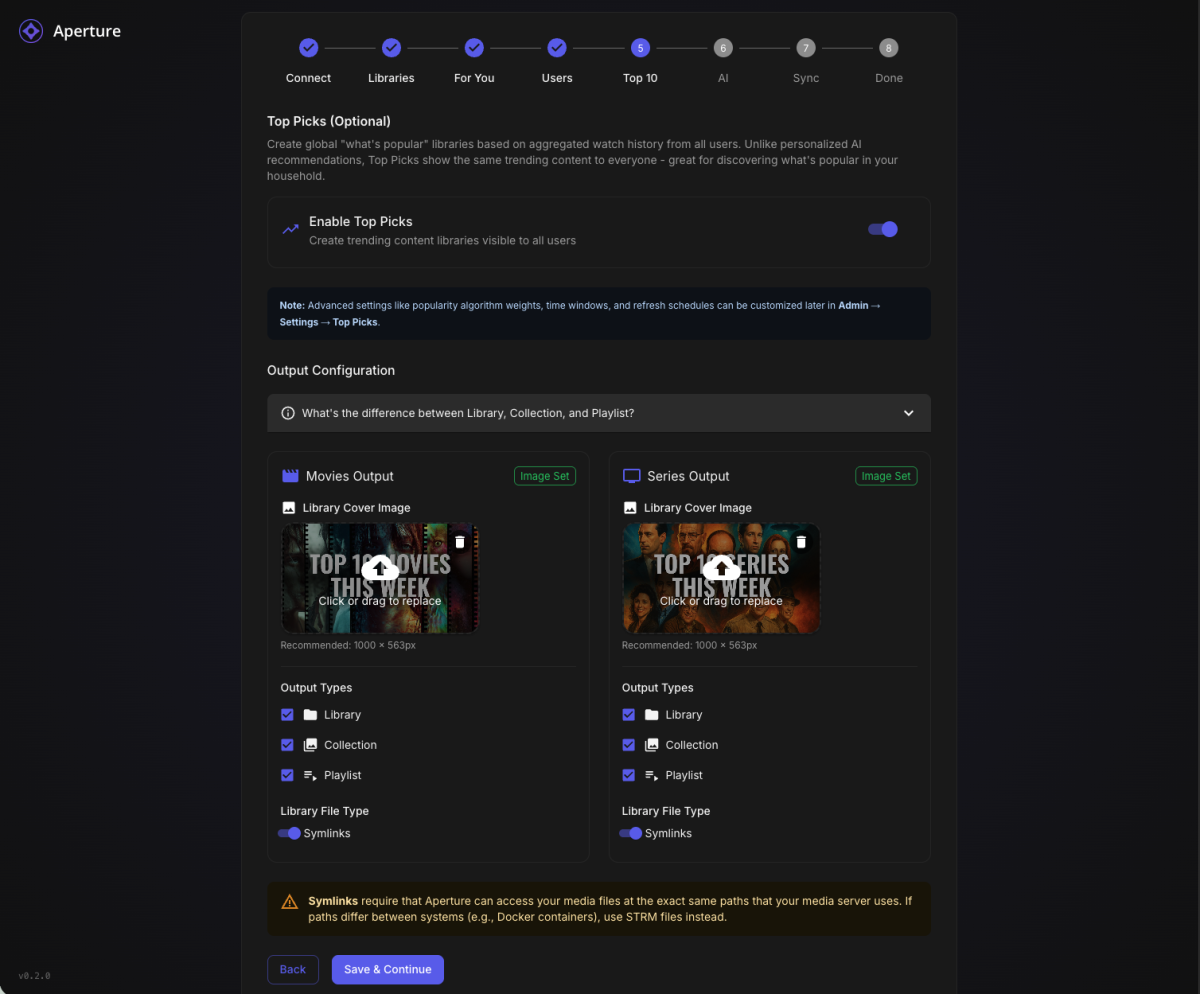The height and width of the screenshot is (994, 1200).
Task: Click the trash icon on the Movies cover image
Action: [459, 540]
